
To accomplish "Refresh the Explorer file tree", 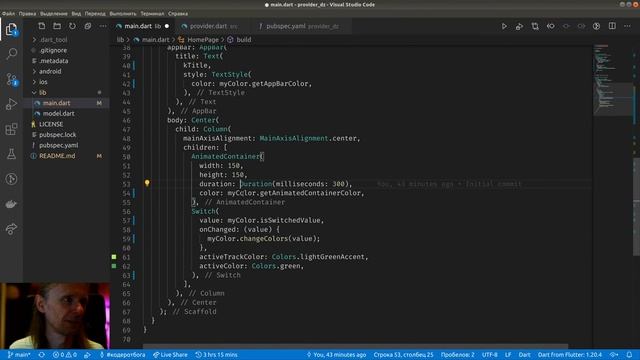I will click(x=72, y=26).
